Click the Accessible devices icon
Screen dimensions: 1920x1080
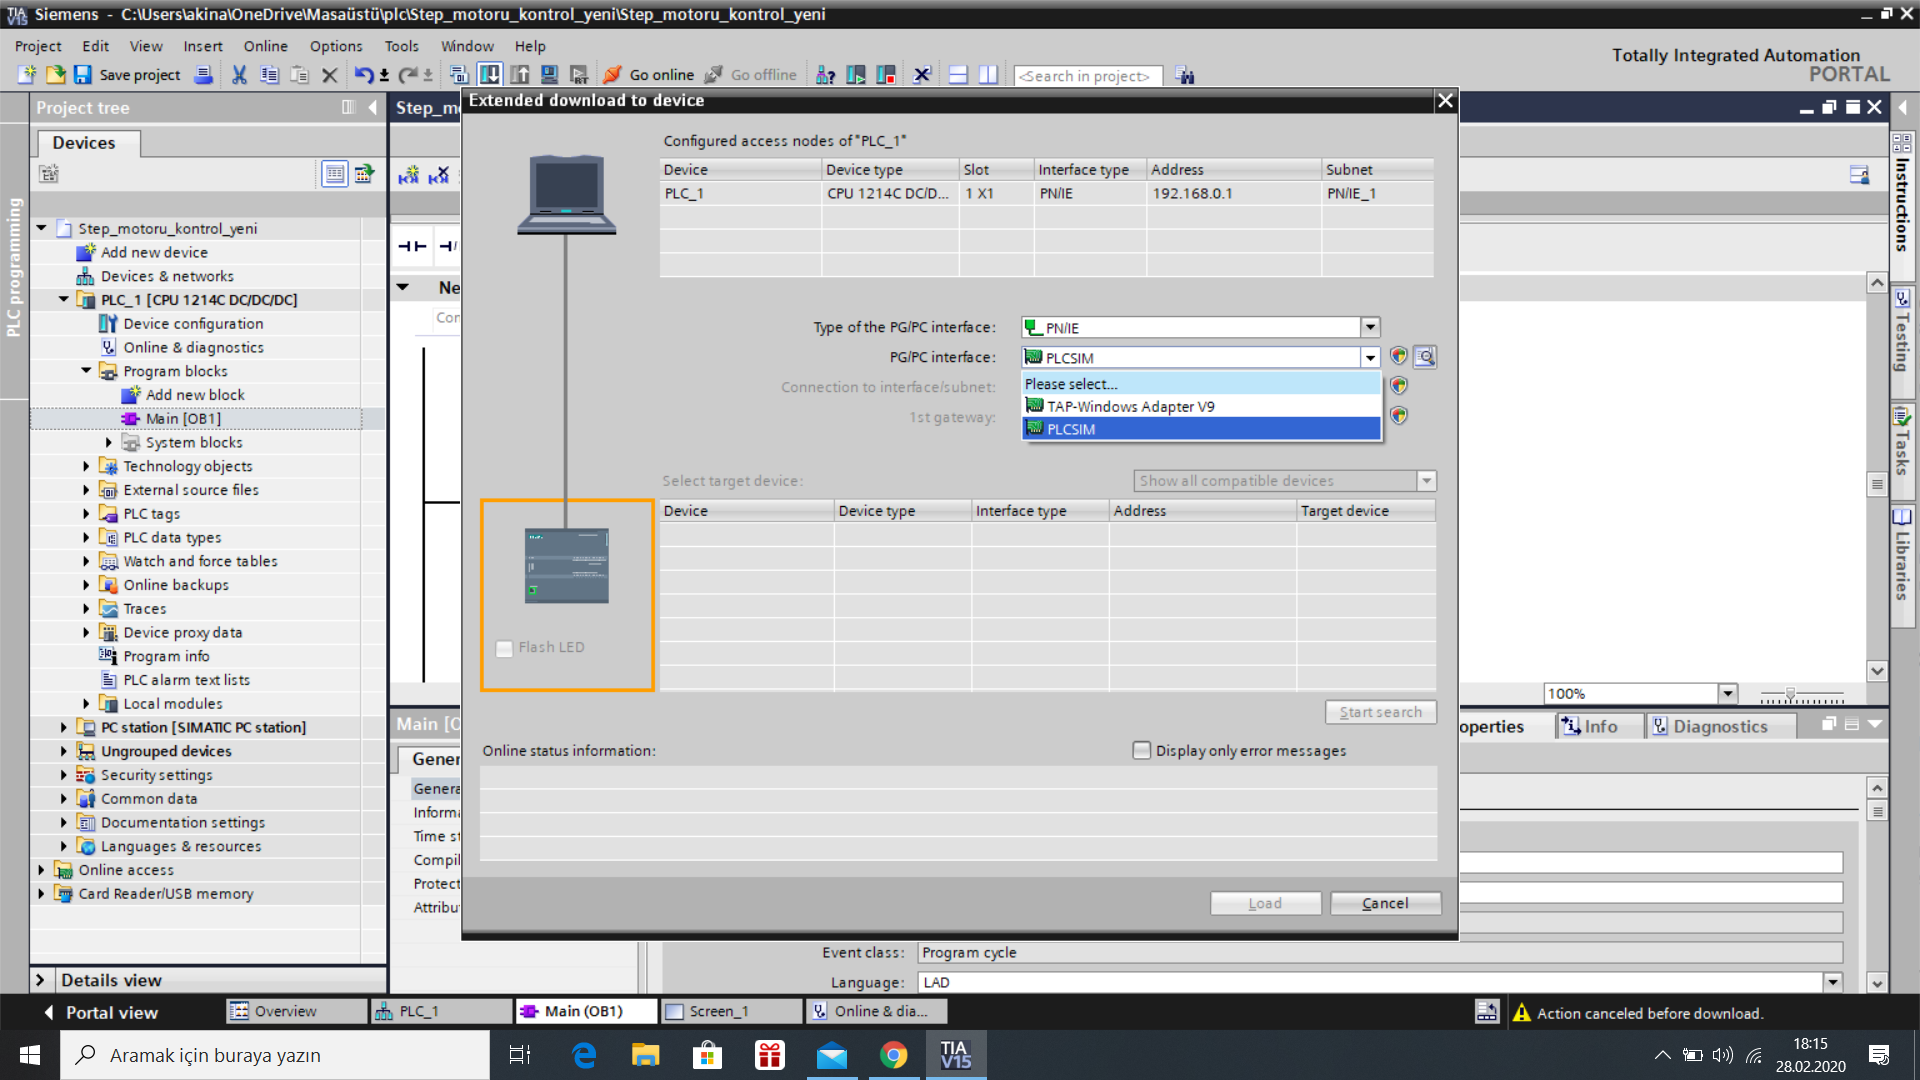[x=825, y=75]
